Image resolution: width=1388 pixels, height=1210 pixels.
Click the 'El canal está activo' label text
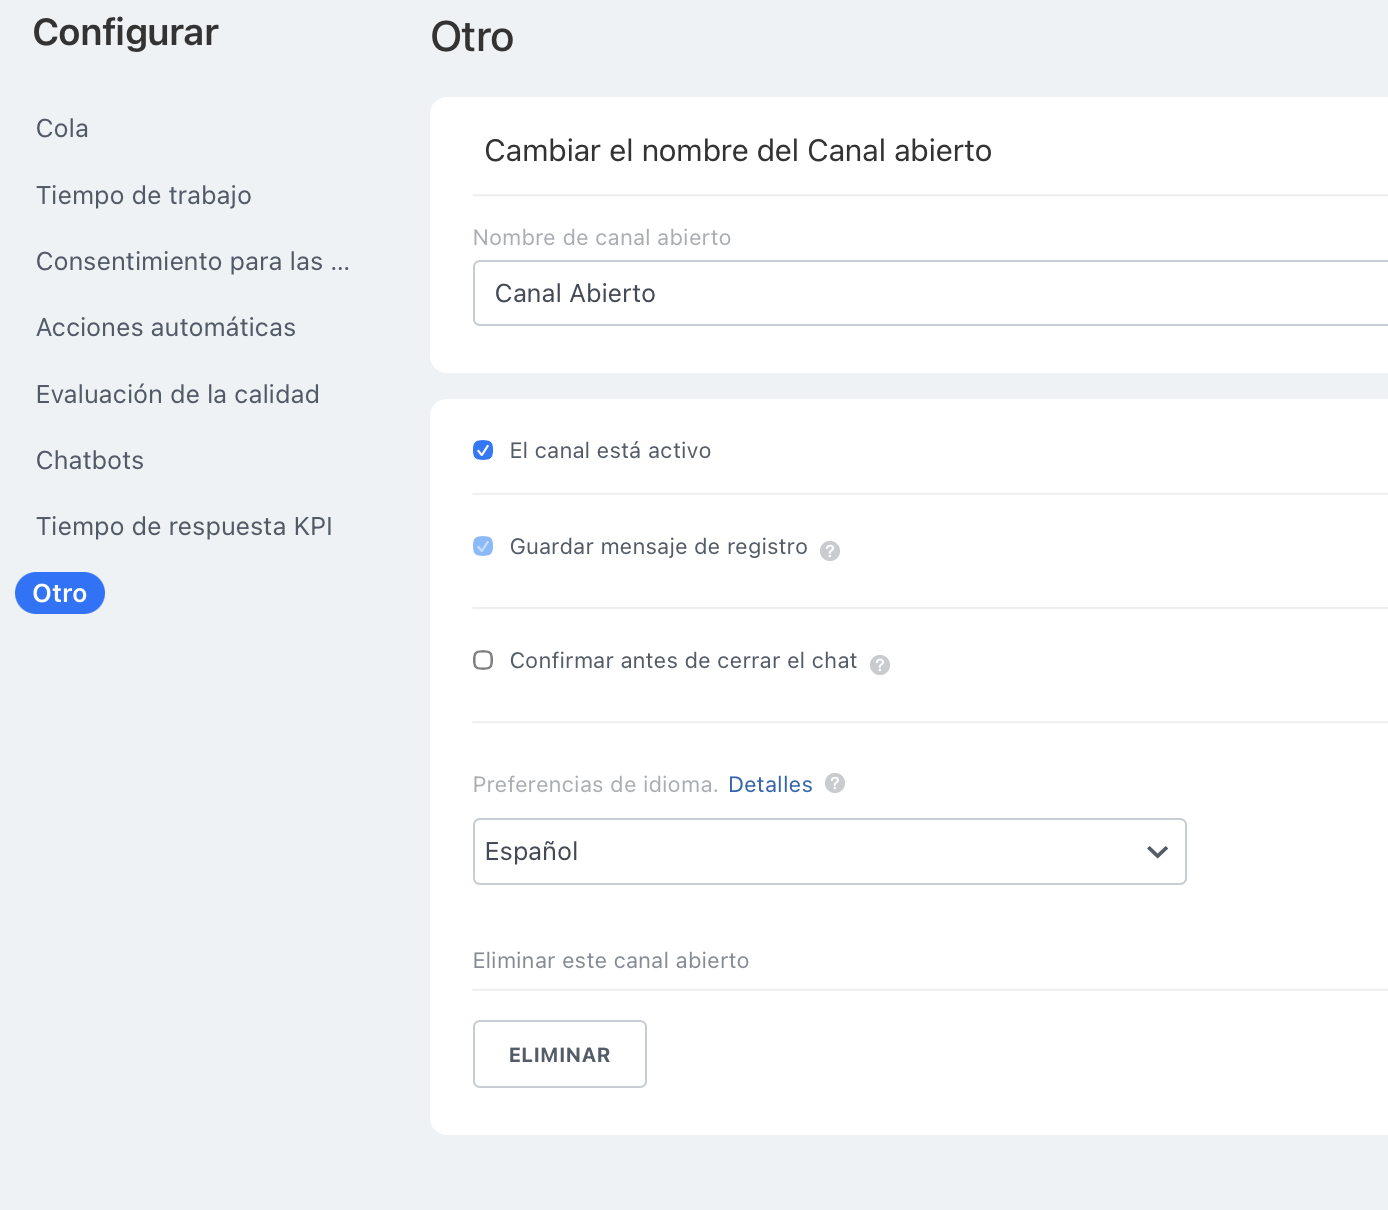point(610,451)
